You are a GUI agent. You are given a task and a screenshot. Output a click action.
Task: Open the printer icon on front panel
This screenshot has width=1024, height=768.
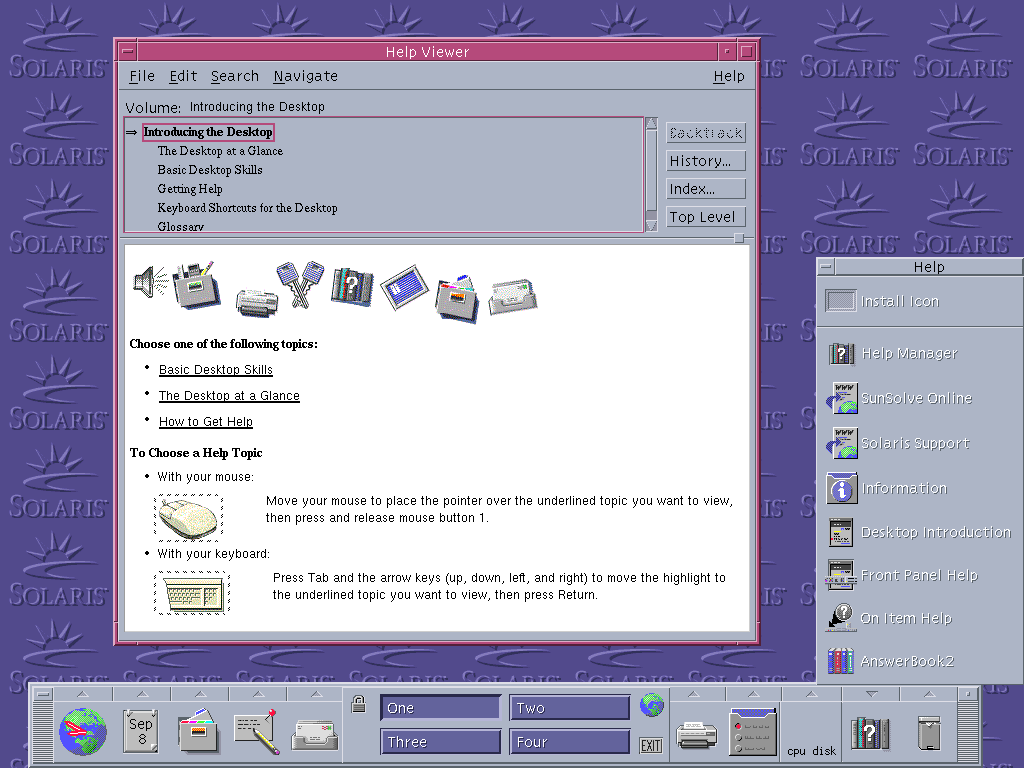(x=696, y=735)
